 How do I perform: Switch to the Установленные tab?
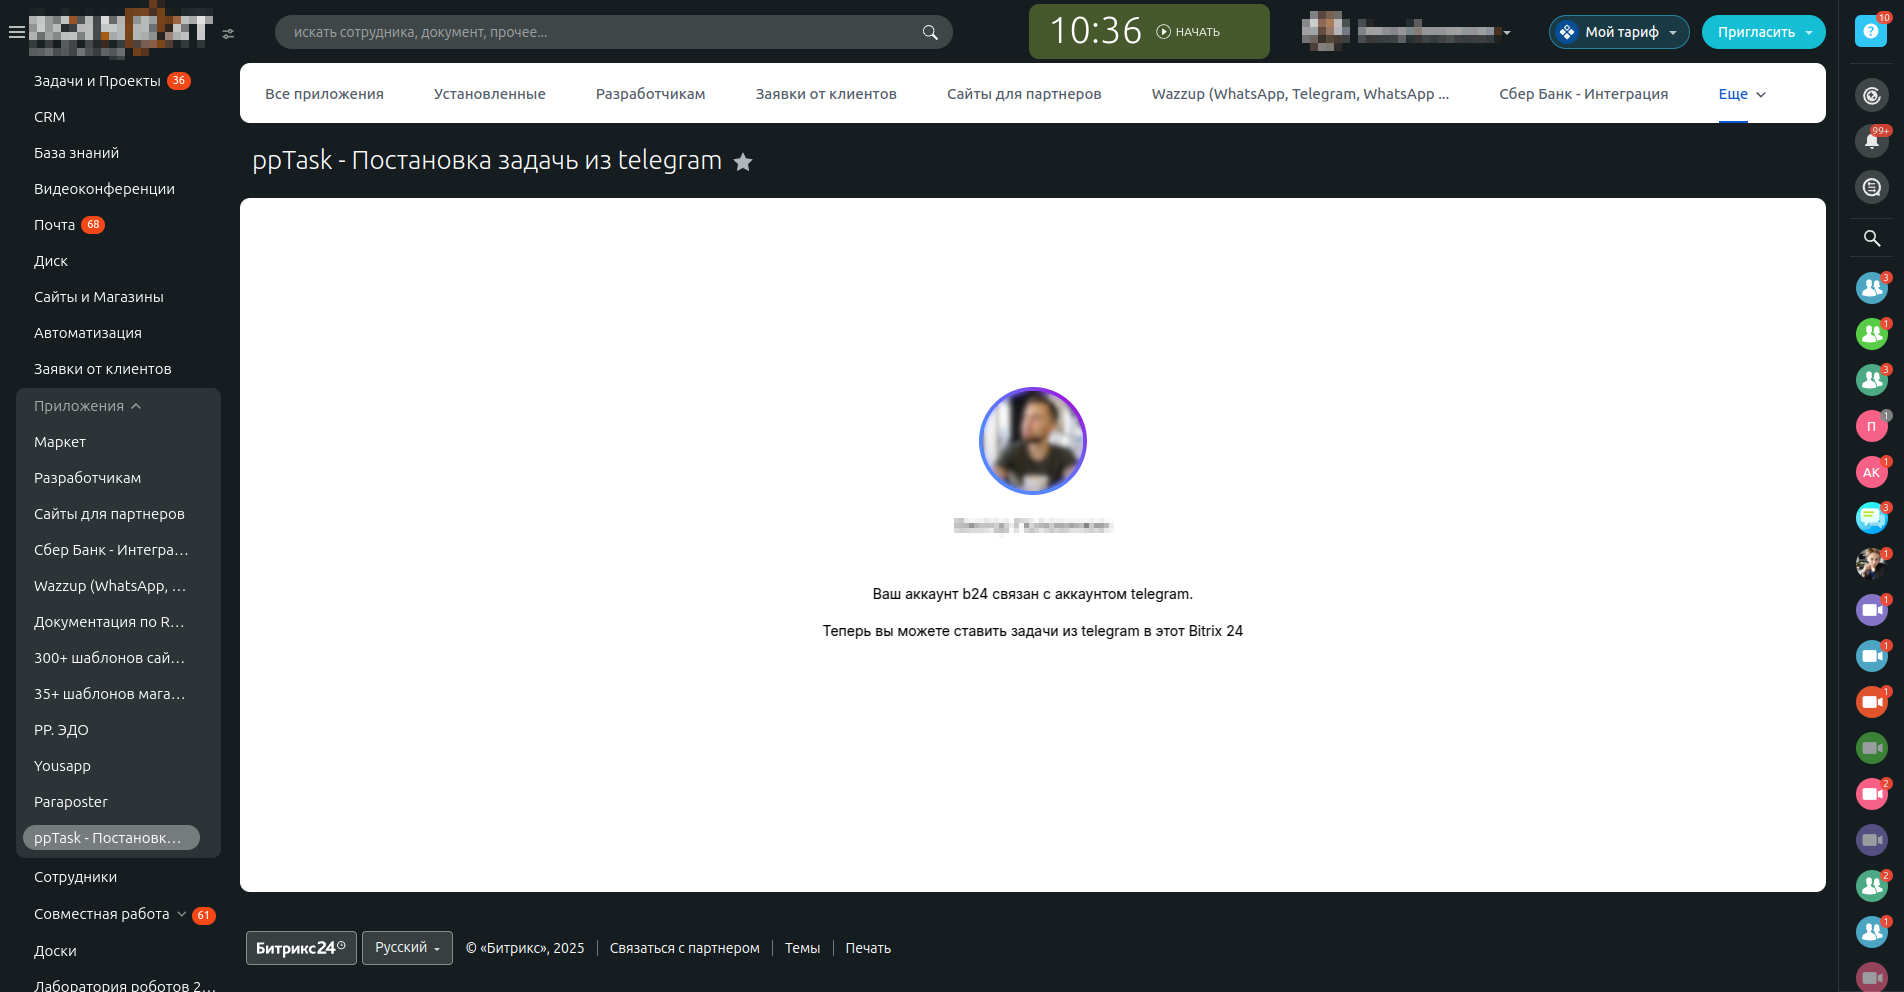[490, 94]
